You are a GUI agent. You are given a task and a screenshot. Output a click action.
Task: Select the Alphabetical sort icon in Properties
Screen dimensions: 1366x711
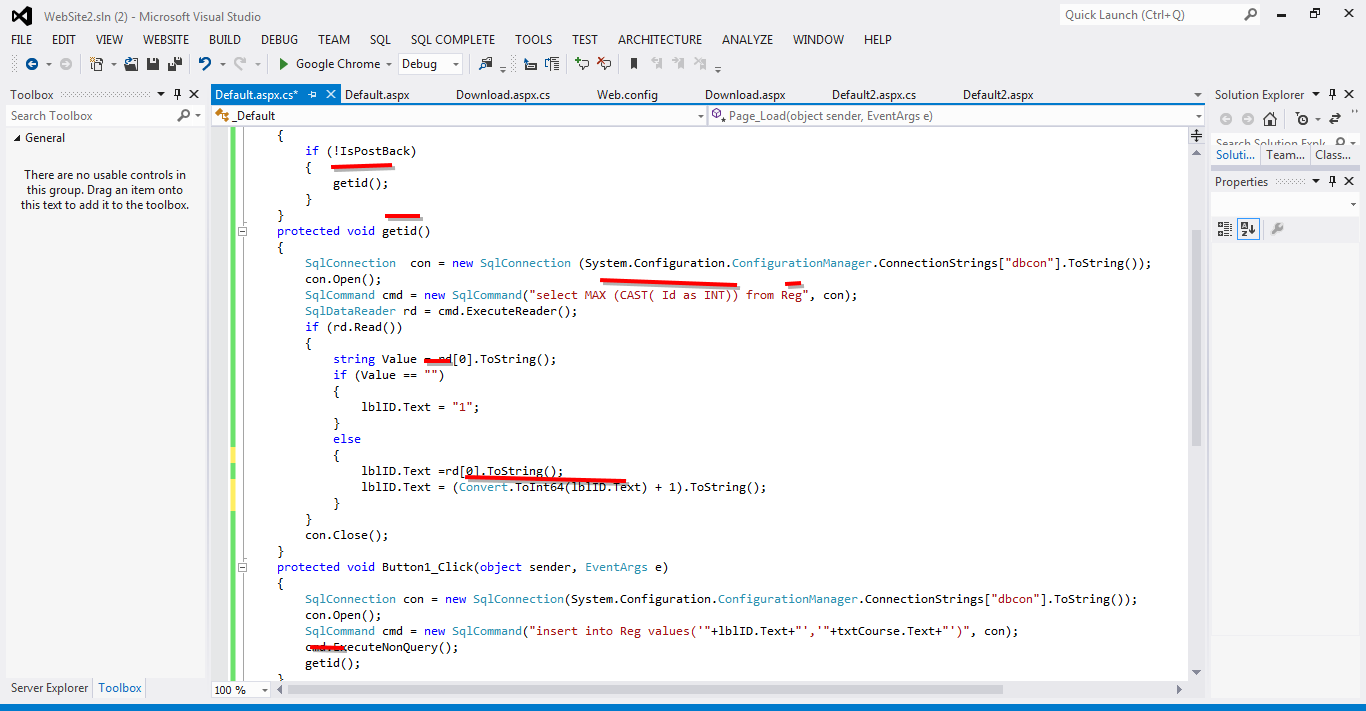tap(1248, 227)
